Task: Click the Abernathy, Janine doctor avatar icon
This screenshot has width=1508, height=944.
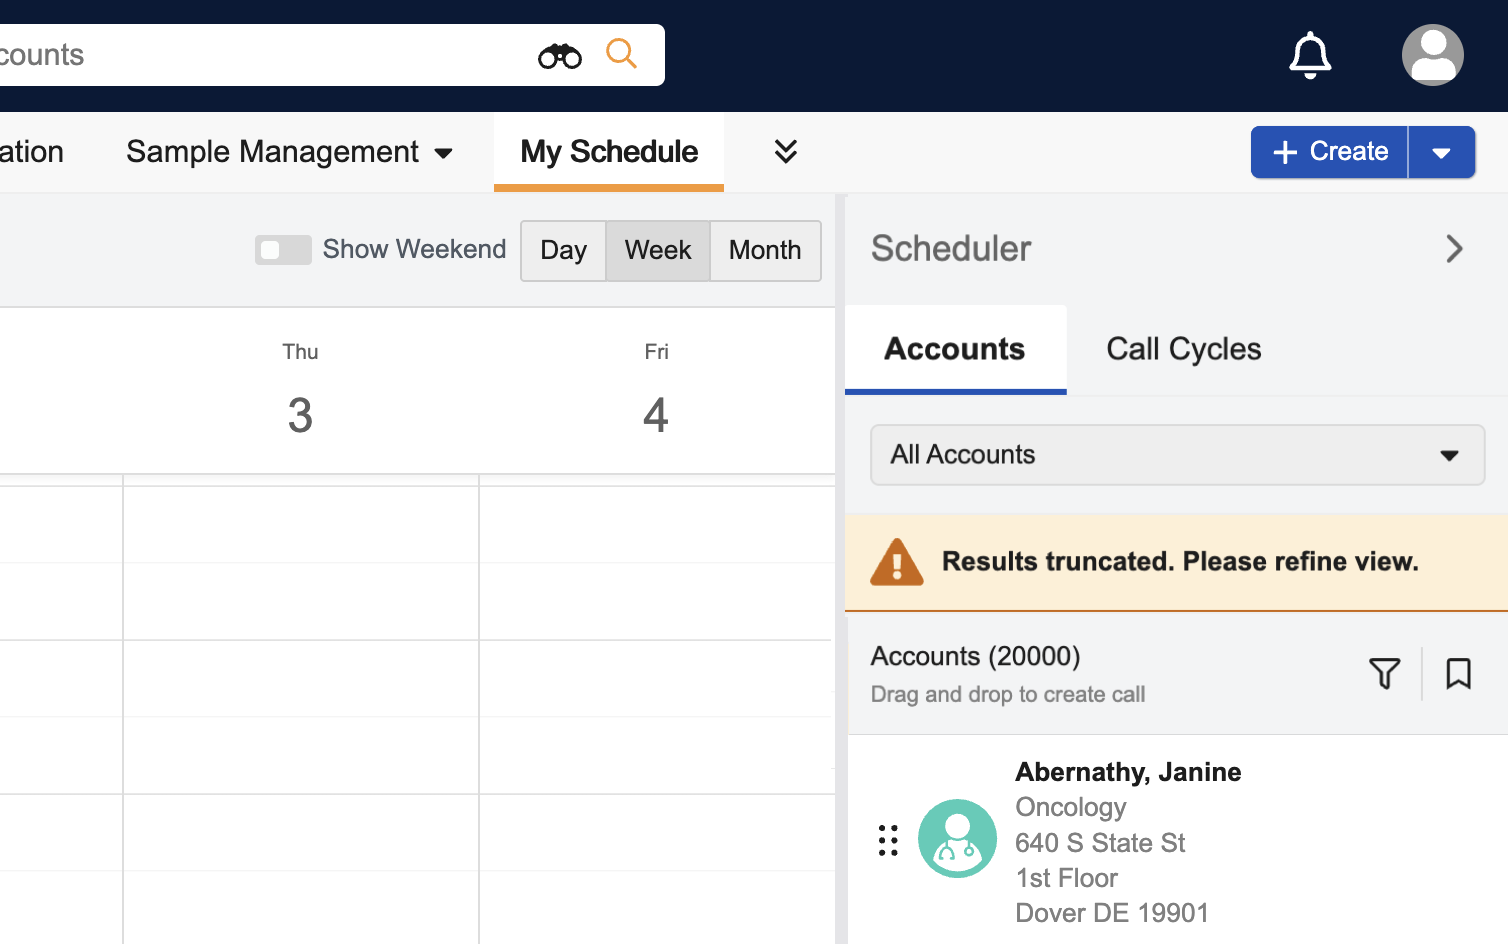Action: coord(957,838)
